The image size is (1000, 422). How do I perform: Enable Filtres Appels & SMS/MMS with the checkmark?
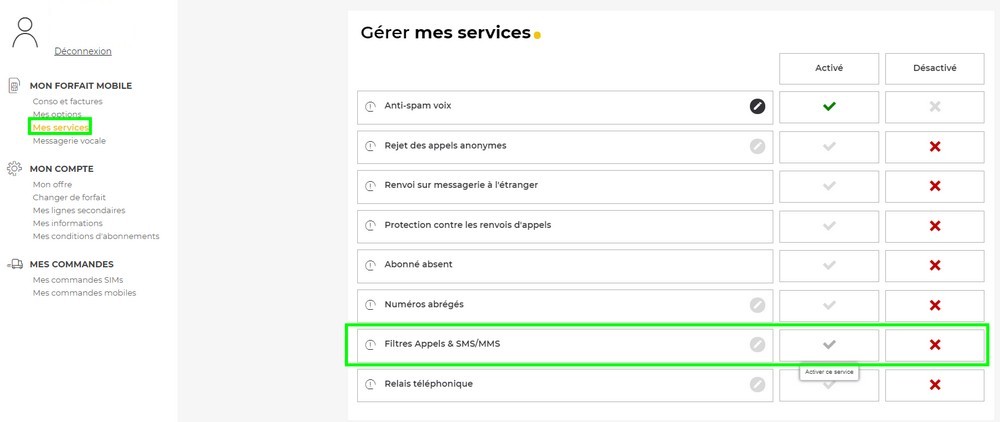click(x=829, y=345)
